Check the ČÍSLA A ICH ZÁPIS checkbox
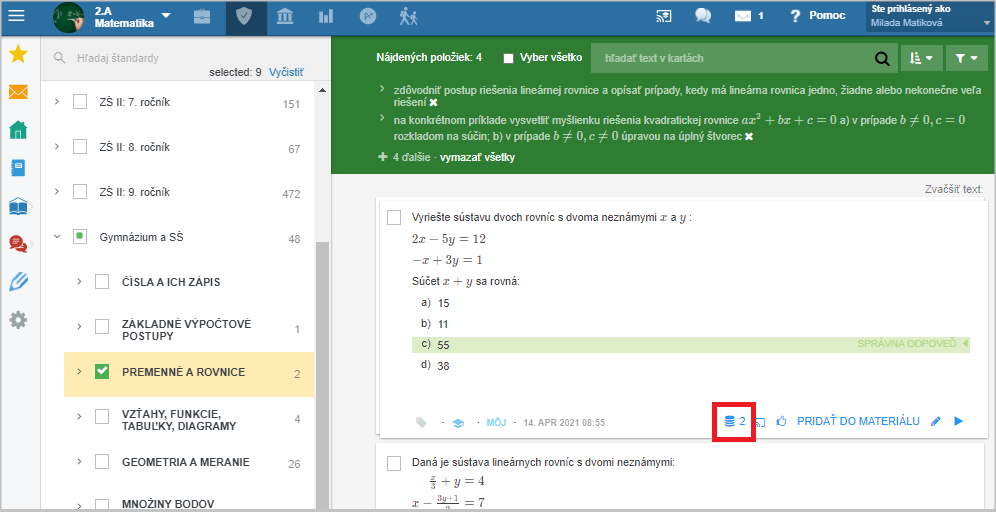The width and height of the screenshot is (996, 512). (102, 281)
